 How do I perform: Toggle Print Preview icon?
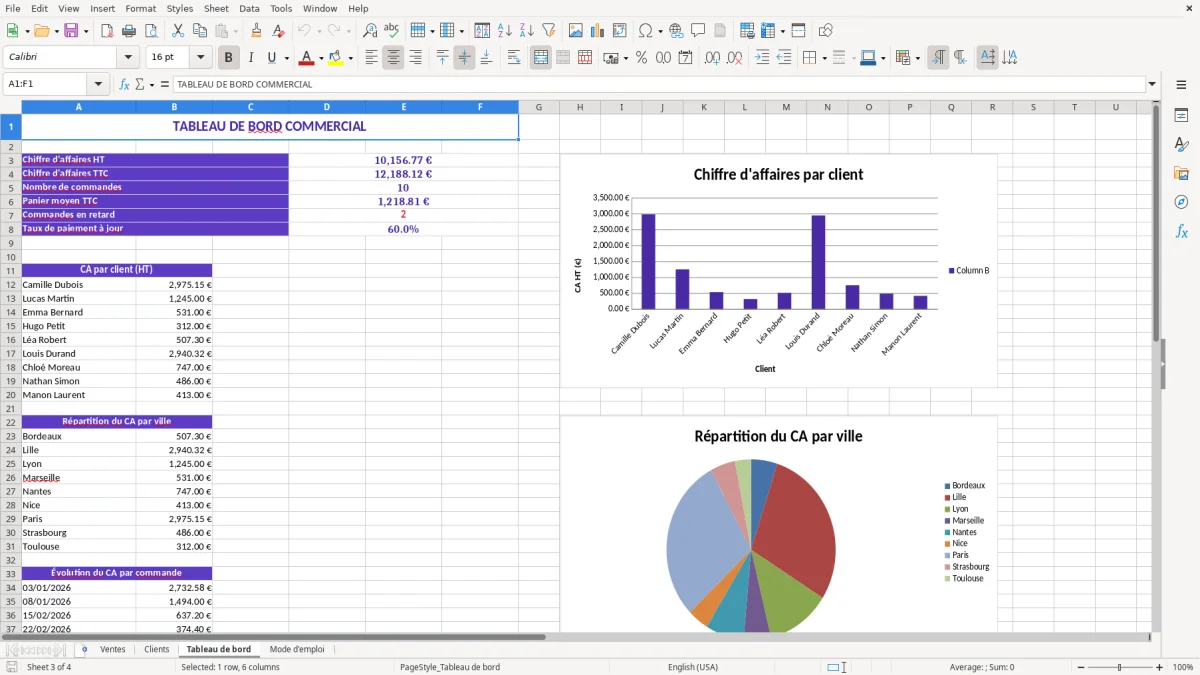151,31
